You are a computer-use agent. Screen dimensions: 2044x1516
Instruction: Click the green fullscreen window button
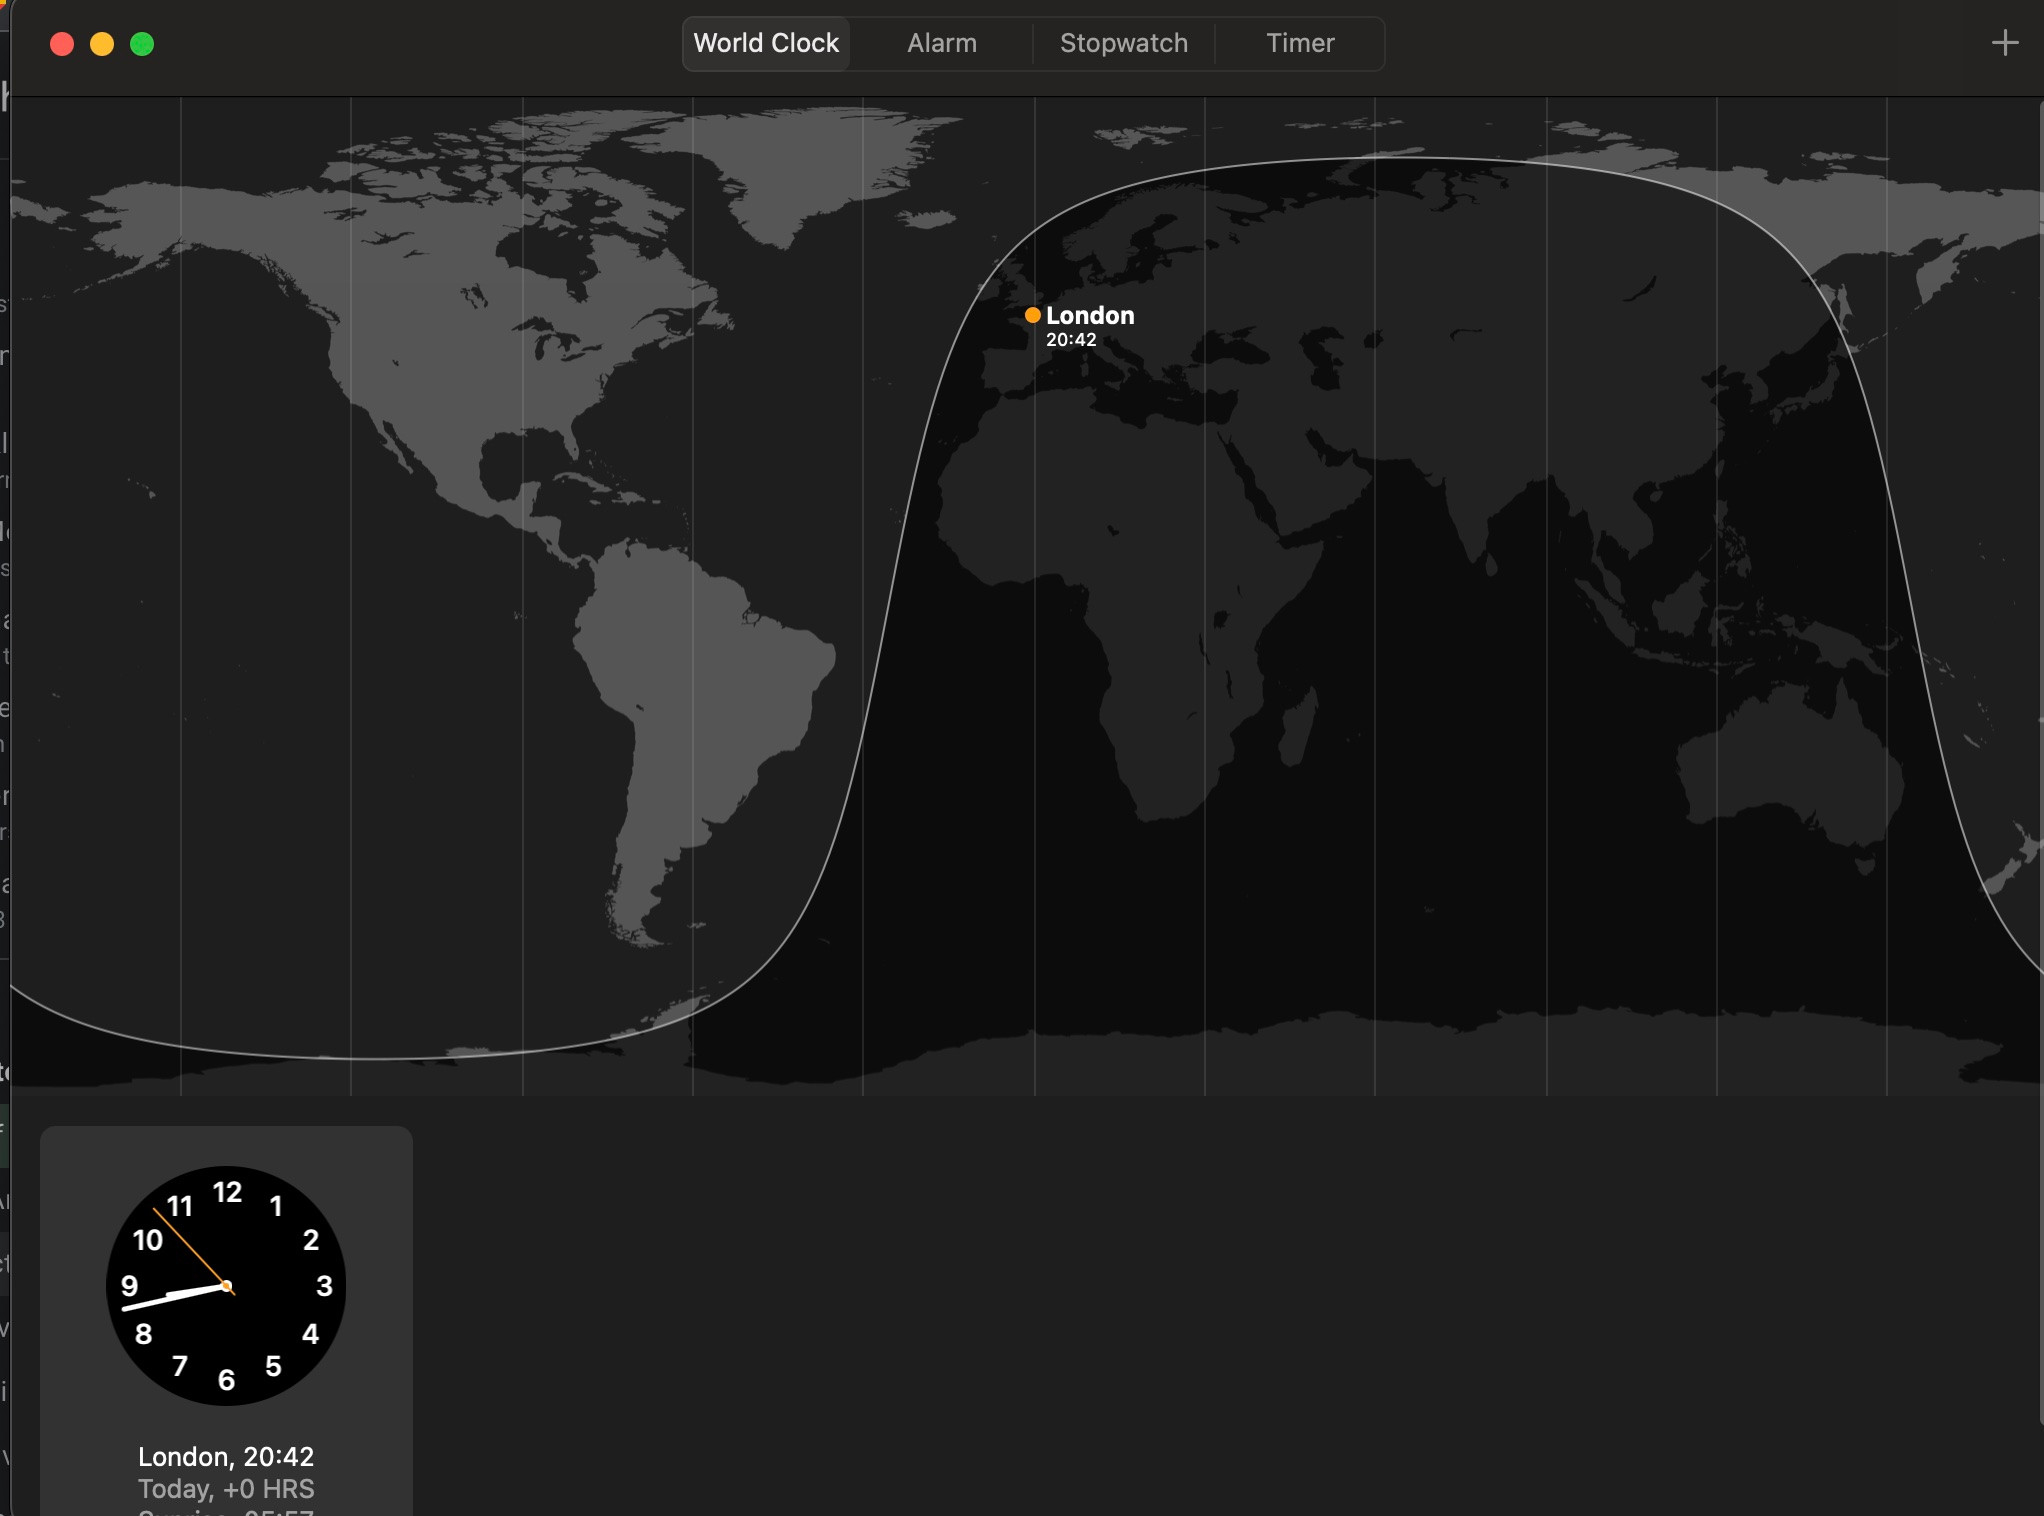(x=142, y=44)
